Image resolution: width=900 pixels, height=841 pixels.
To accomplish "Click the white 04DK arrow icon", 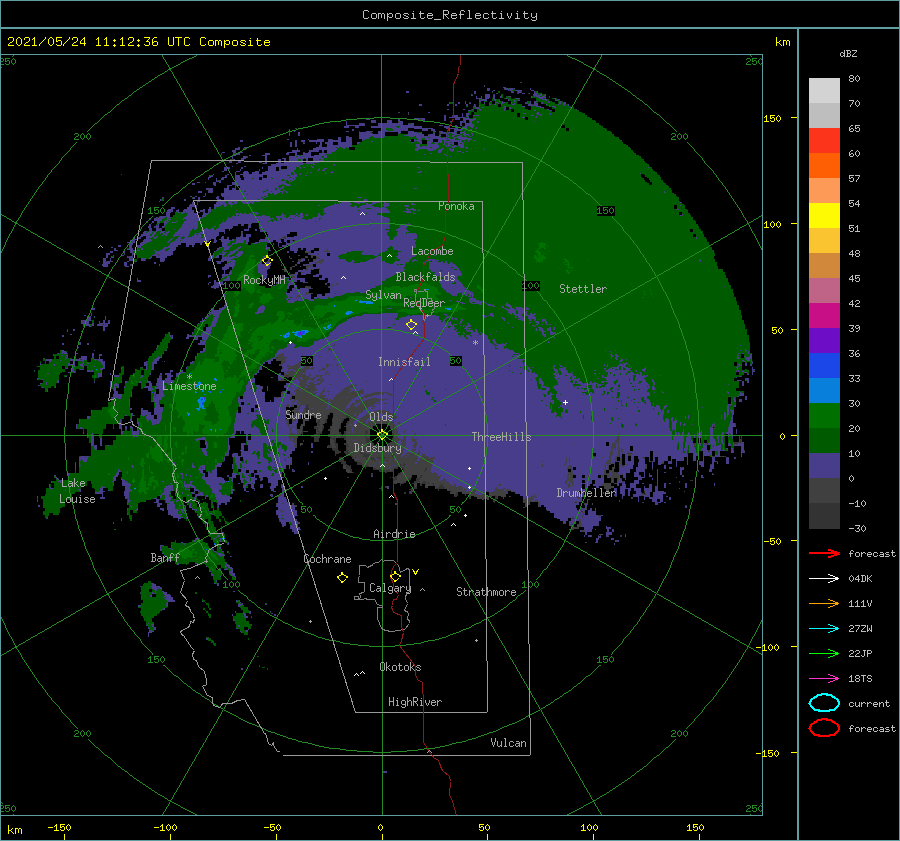I will (x=824, y=578).
